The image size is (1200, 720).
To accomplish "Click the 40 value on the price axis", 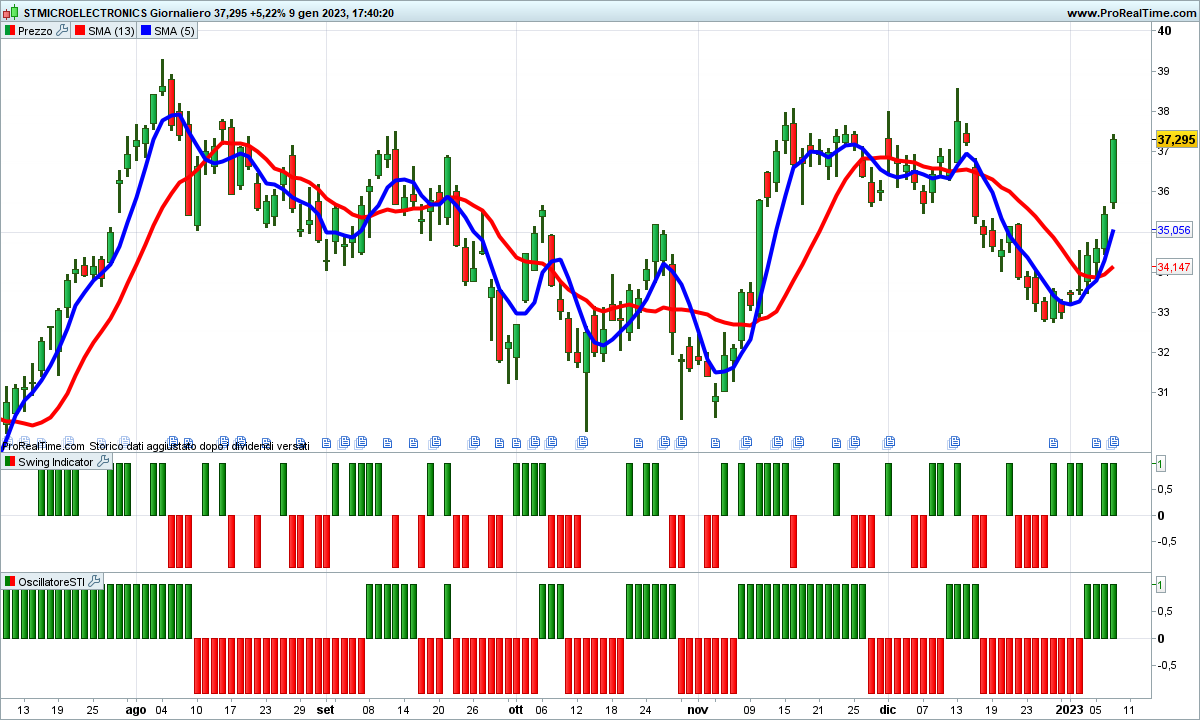I will click(1164, 31).
